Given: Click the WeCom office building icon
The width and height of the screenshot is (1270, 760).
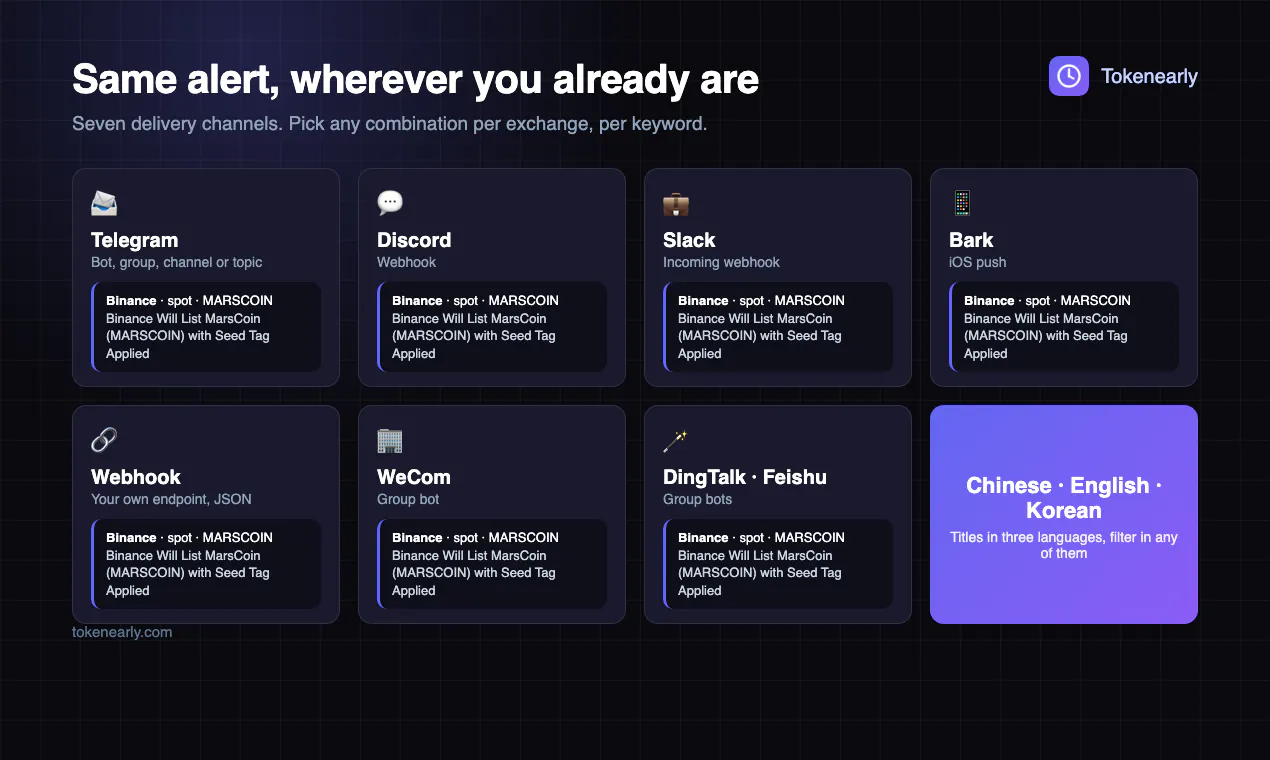Looking at the screenshot, I should 390,440.
